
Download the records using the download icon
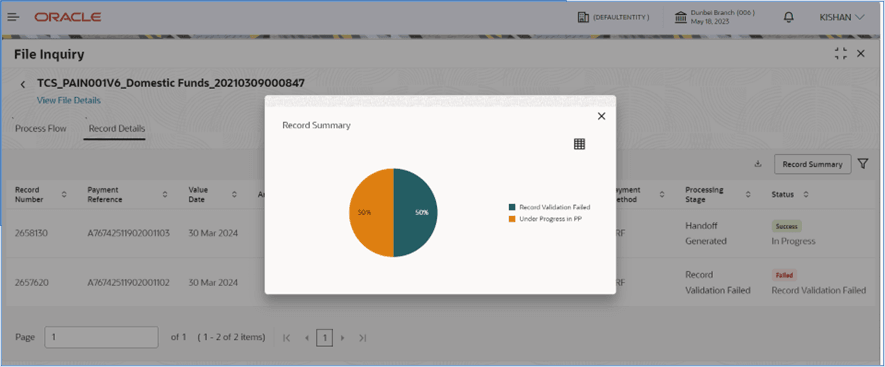(x=758, y=164)
